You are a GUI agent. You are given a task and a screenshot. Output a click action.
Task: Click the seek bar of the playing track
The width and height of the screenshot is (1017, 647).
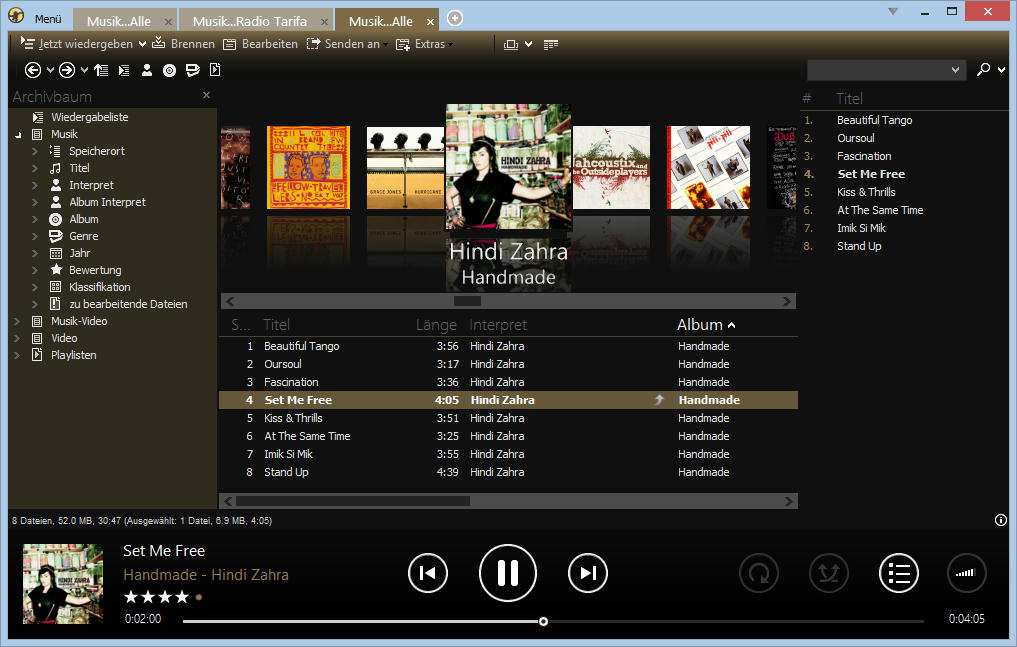[x=553, y=621]
